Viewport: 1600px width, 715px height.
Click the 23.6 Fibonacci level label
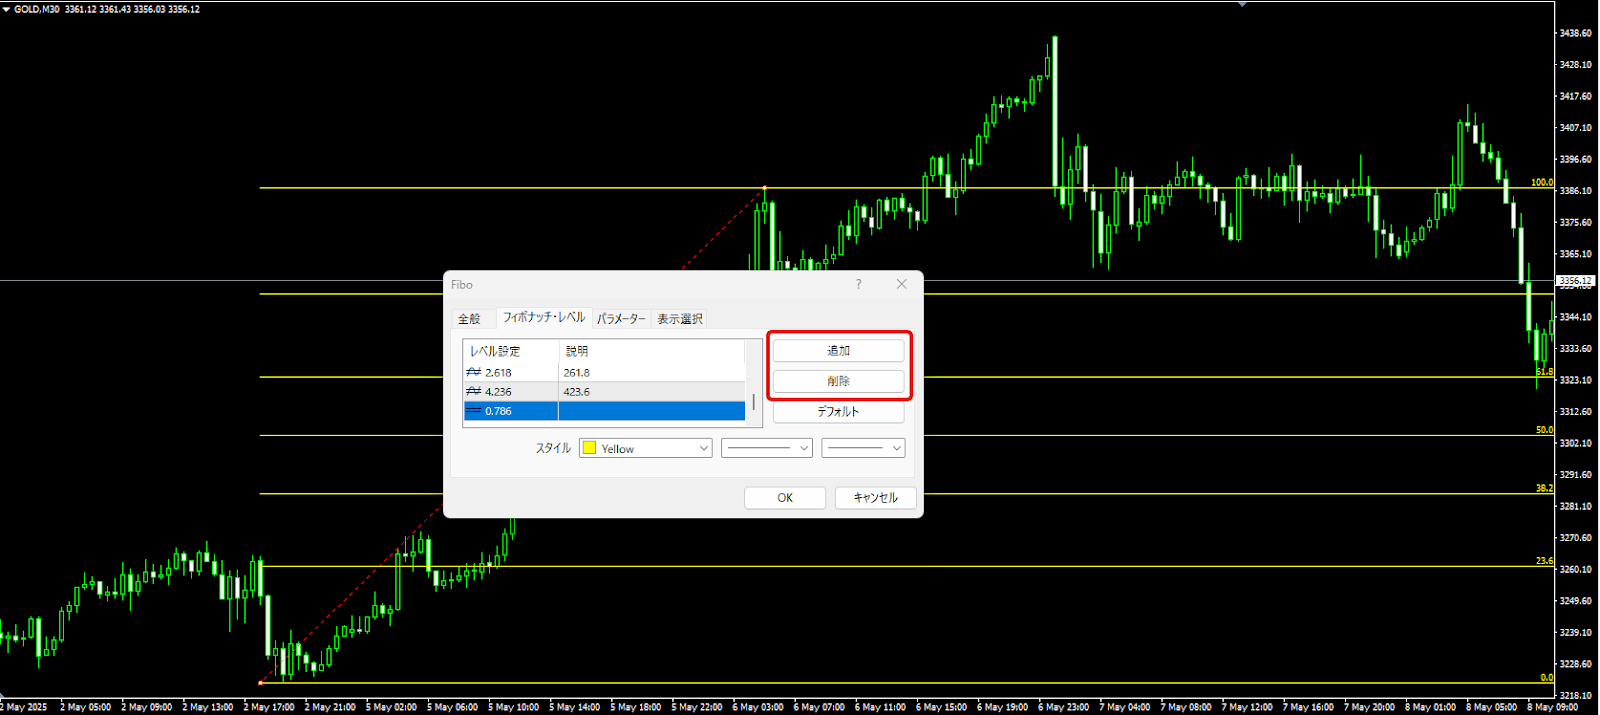click(x=1545, y=561)
